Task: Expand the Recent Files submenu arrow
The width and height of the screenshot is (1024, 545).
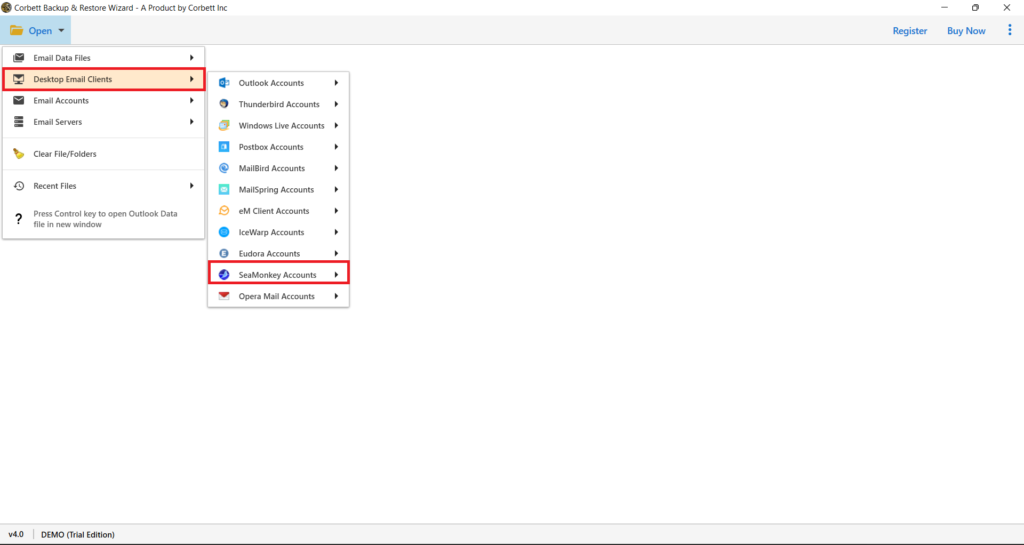Action: pyautogui.click(x=191, y=186)
